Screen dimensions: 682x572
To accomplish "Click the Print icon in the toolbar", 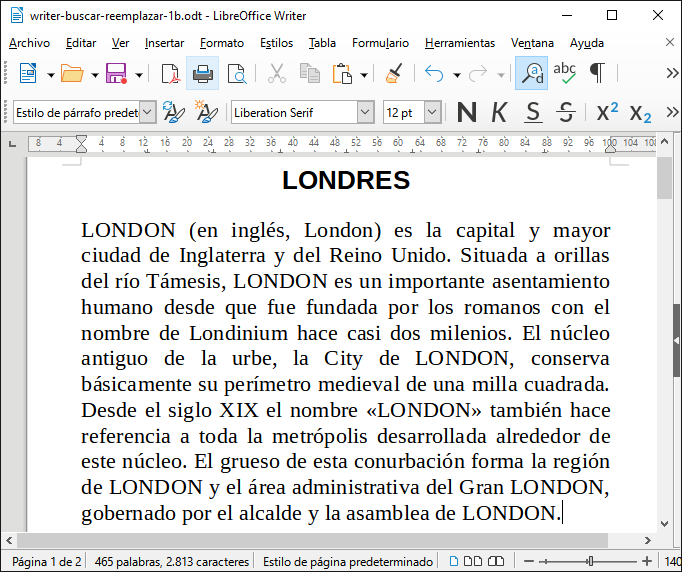I will click(x=202, y=74).
